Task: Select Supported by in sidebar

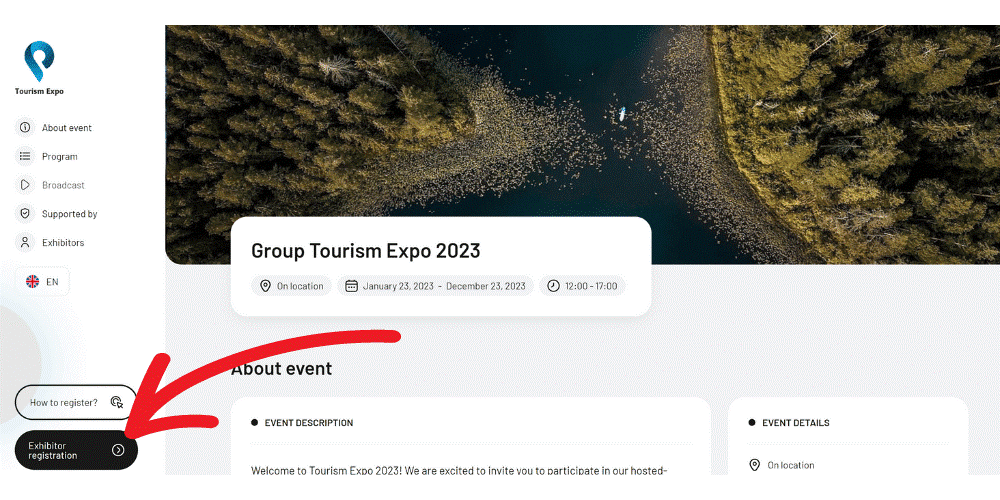Action: coord(57,214)
